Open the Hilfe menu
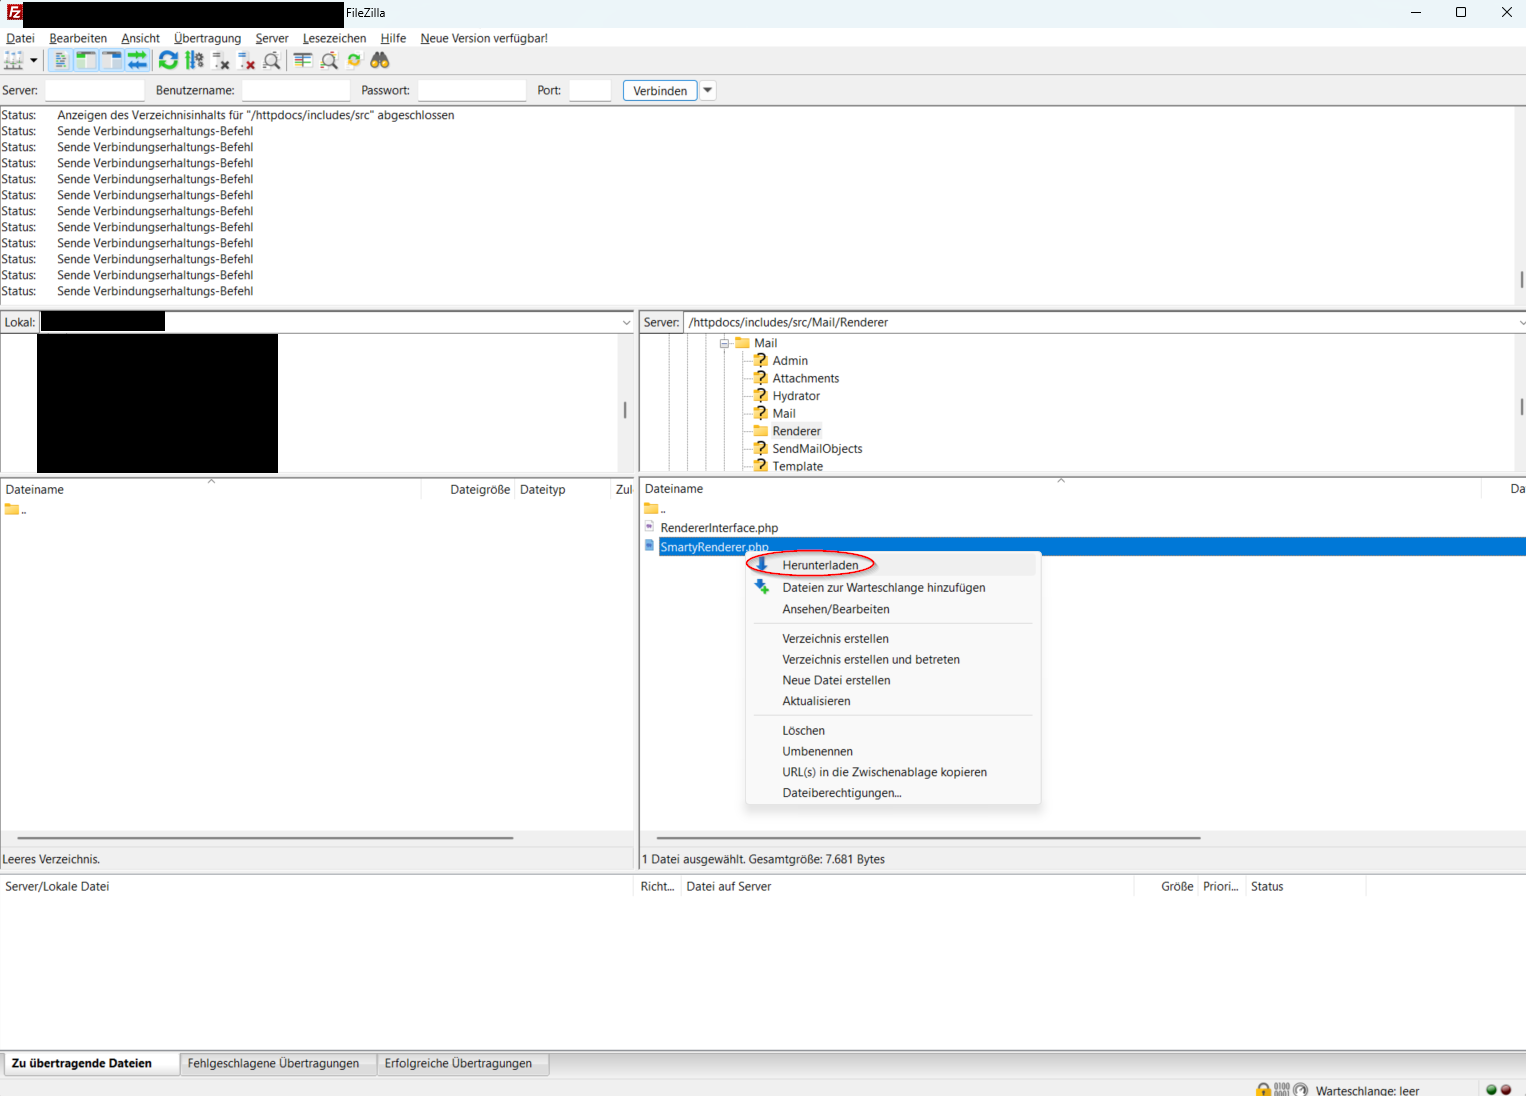The width and height of the screenshot is (1526, 1096). (x=393, y=38)
